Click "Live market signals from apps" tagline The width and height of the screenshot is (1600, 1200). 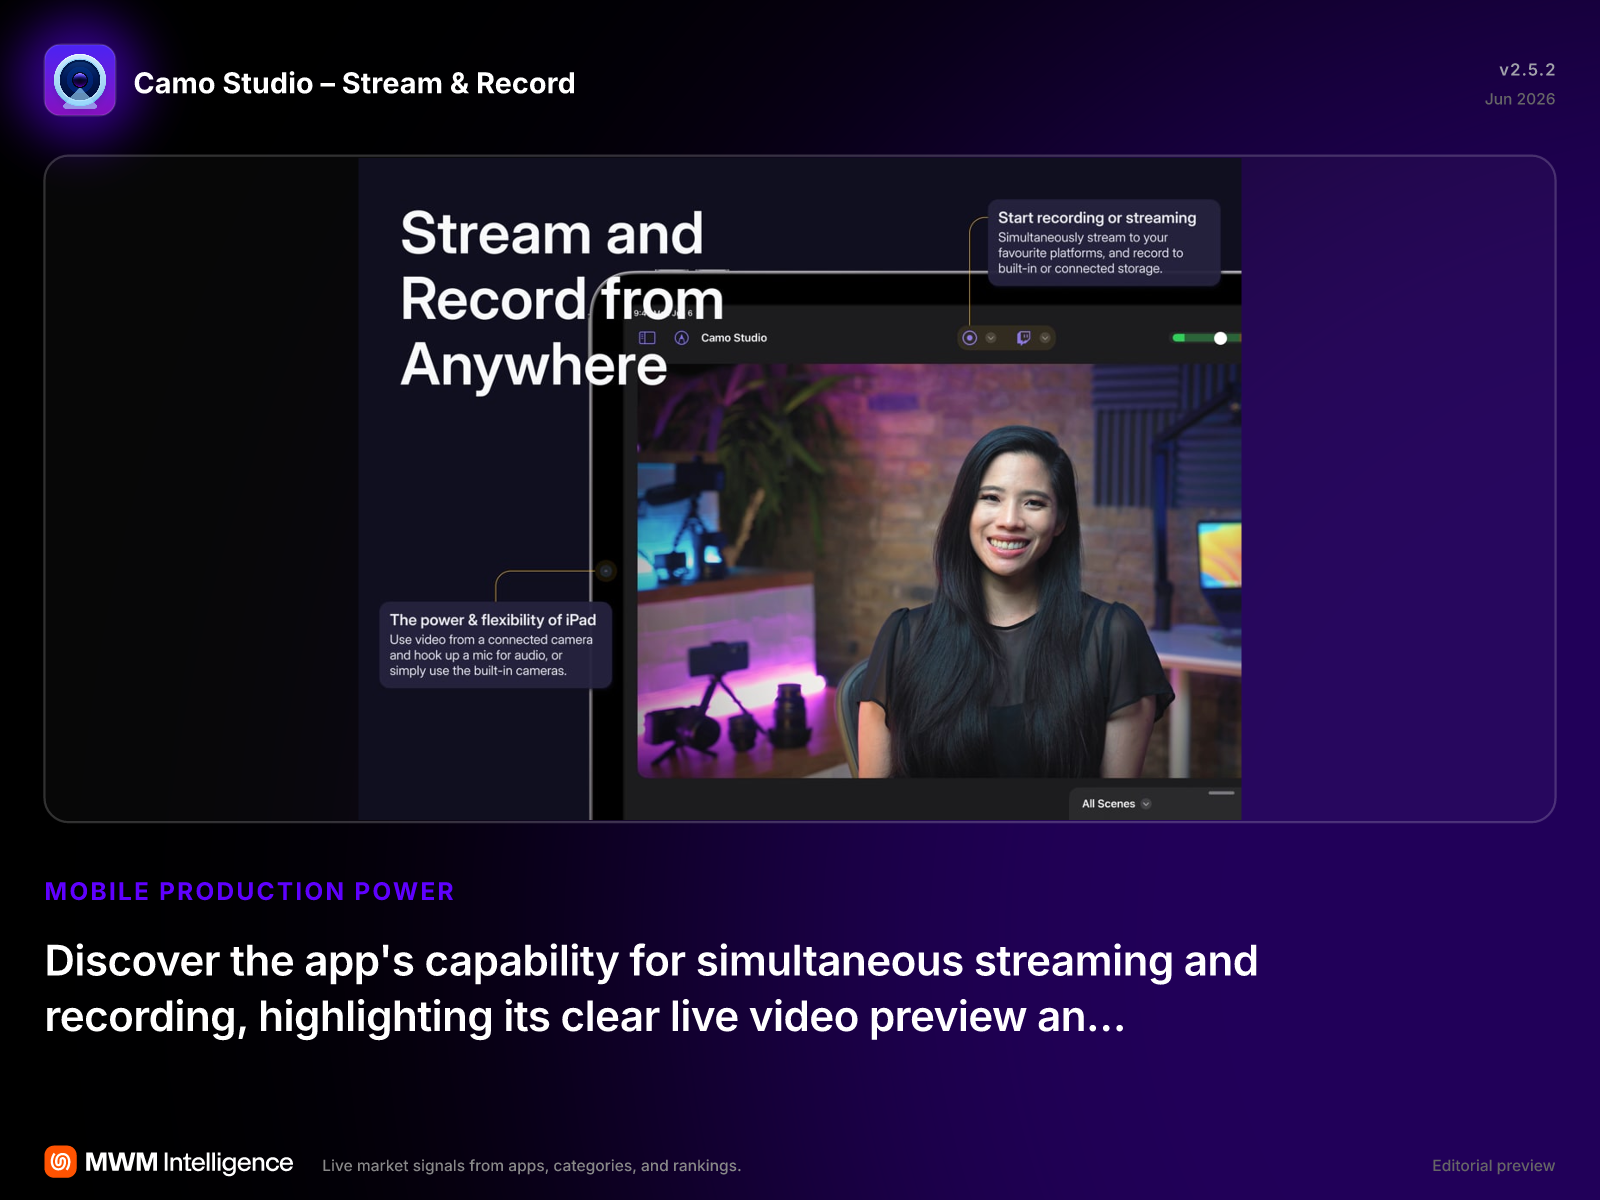point(532,1166)
